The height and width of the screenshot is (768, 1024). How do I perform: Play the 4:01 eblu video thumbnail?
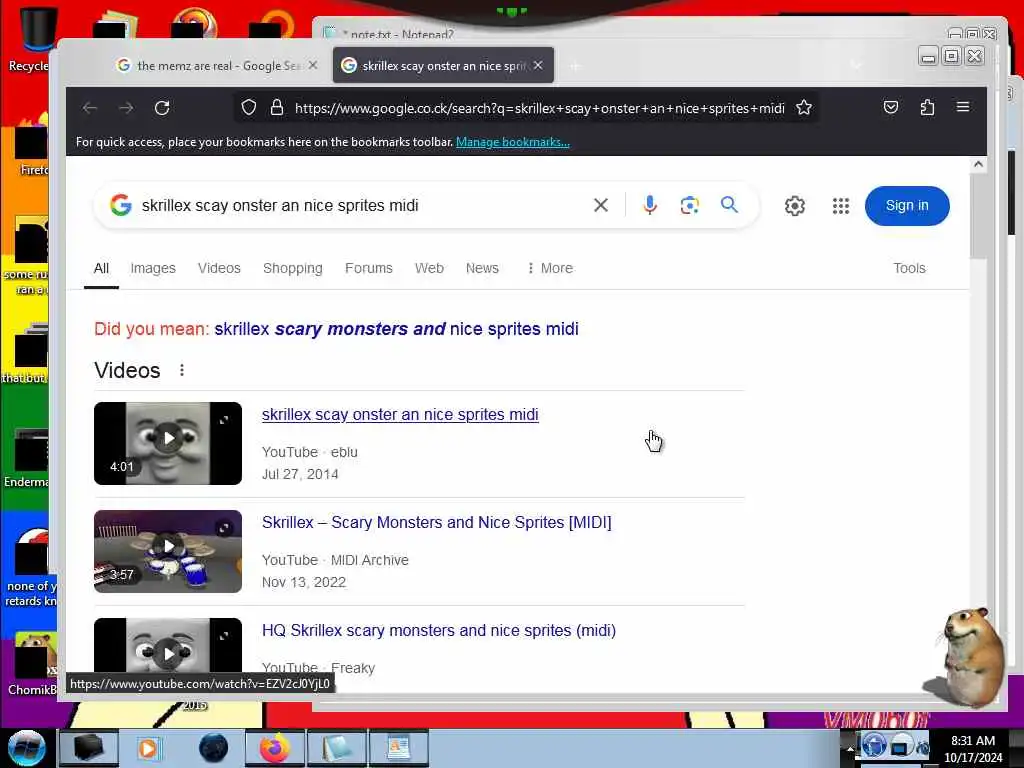[168, 443]
